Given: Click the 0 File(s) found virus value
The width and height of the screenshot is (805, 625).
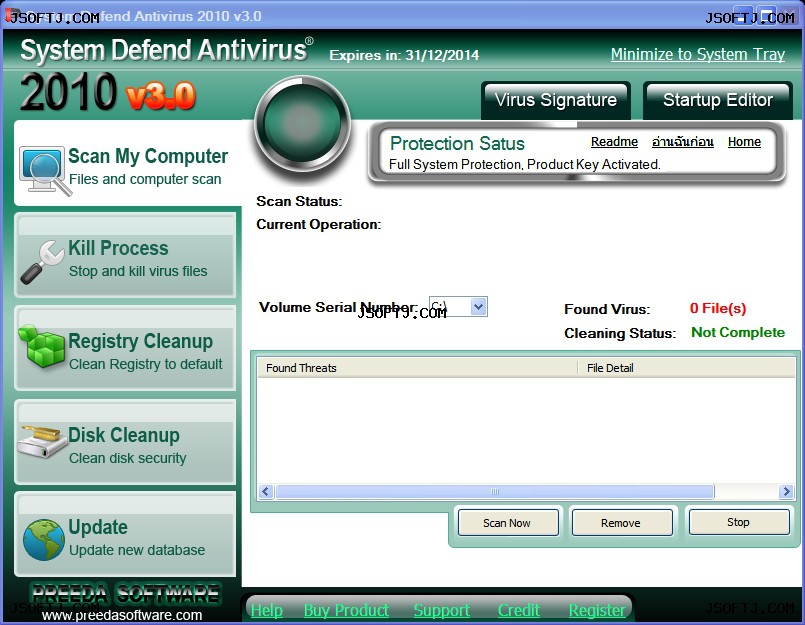Looking at the screenshot, I should 718,308.
